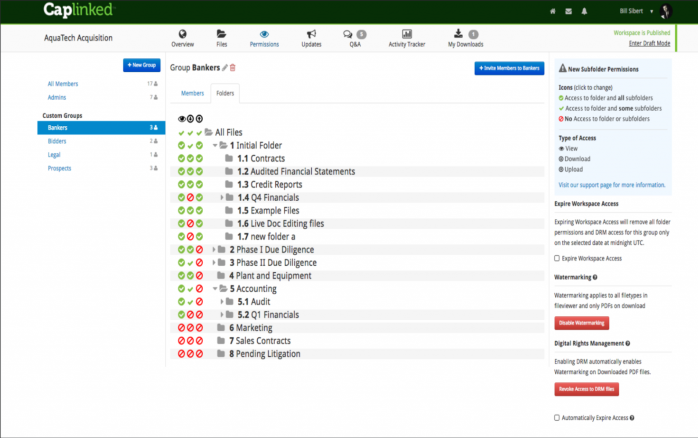Collapse the 1 Initial Folder tree node
The height and width of the screenshot is (438, 698).
point(215,146)
